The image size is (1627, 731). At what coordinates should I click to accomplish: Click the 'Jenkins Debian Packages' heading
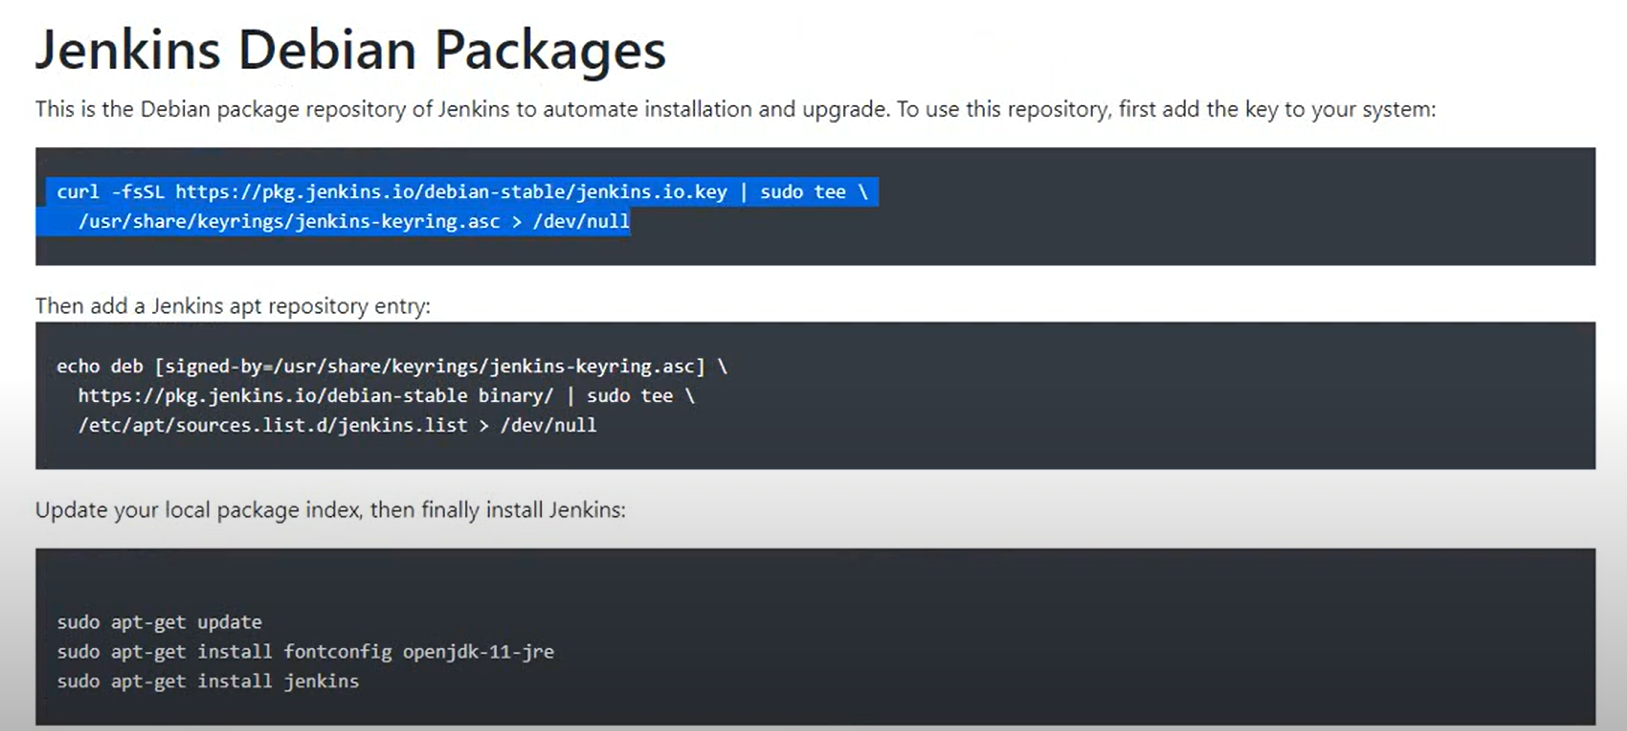(x=350, y=50)
